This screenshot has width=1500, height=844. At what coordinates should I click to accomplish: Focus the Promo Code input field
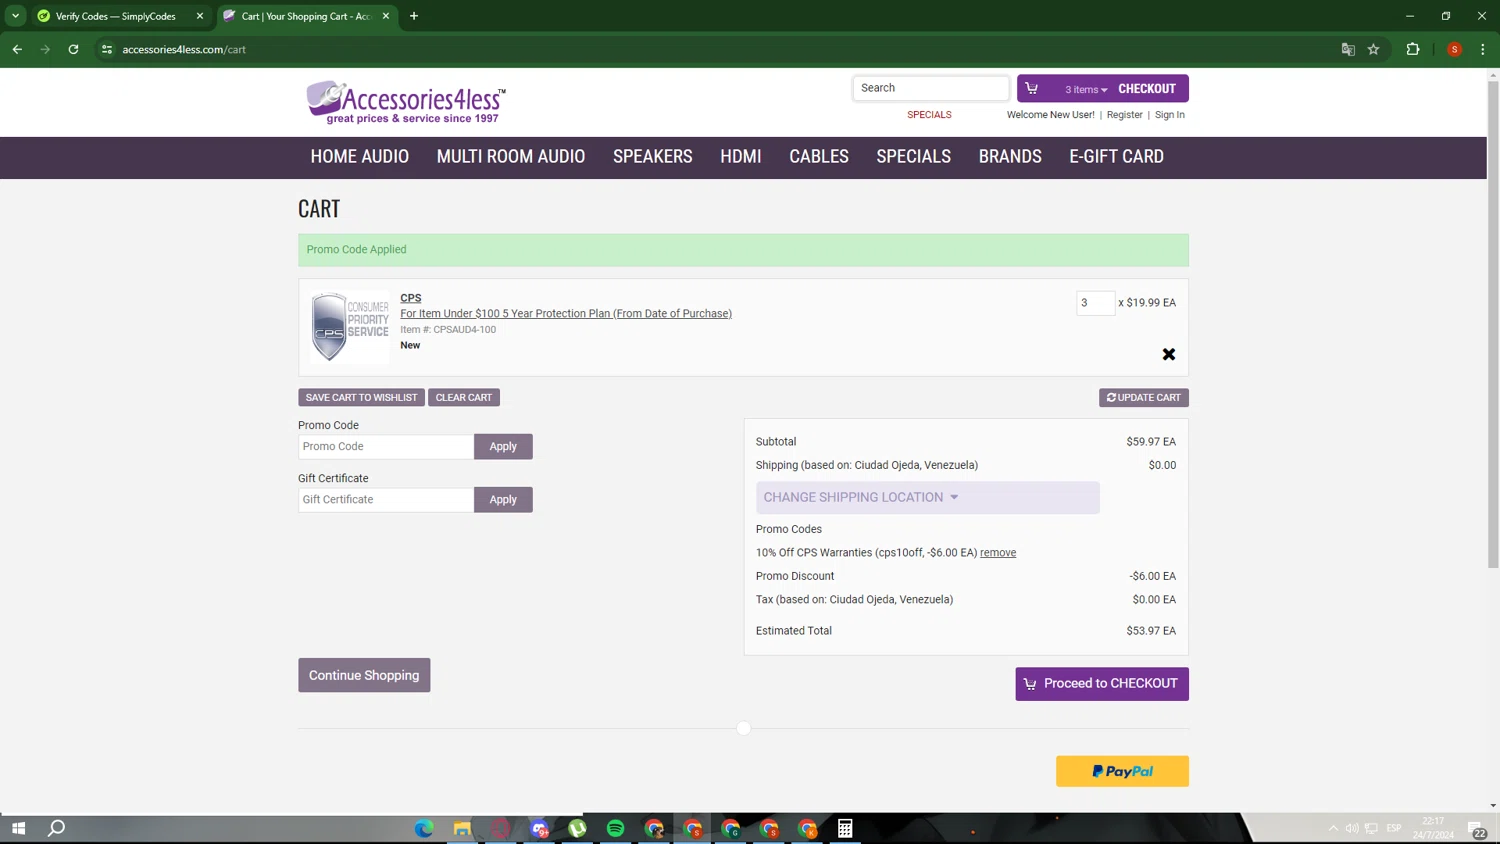[386, 447]
